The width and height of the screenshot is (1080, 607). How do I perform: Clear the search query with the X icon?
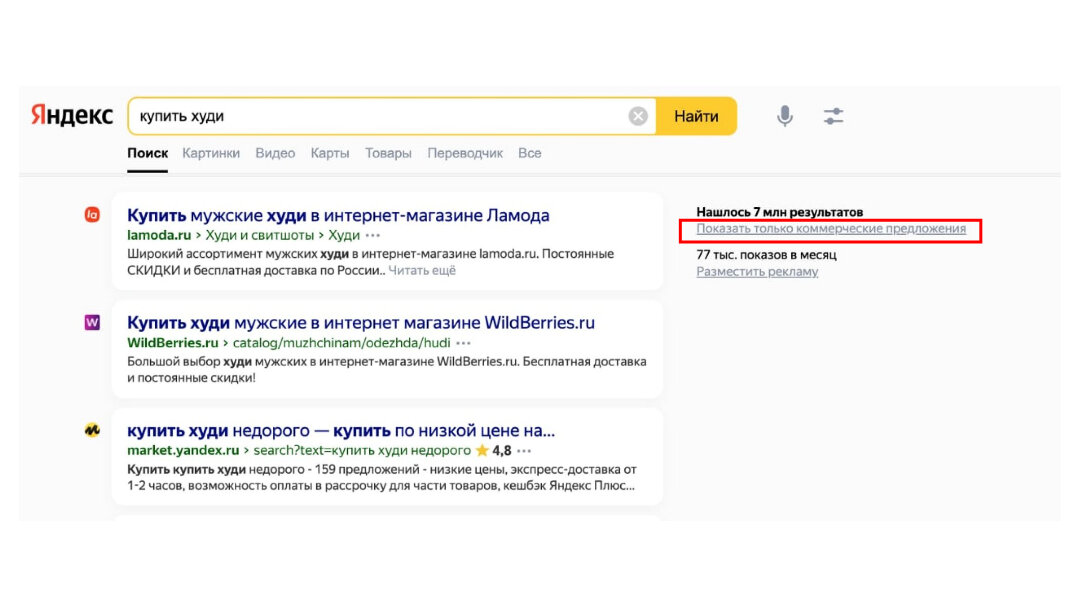(x=638, y=116)
